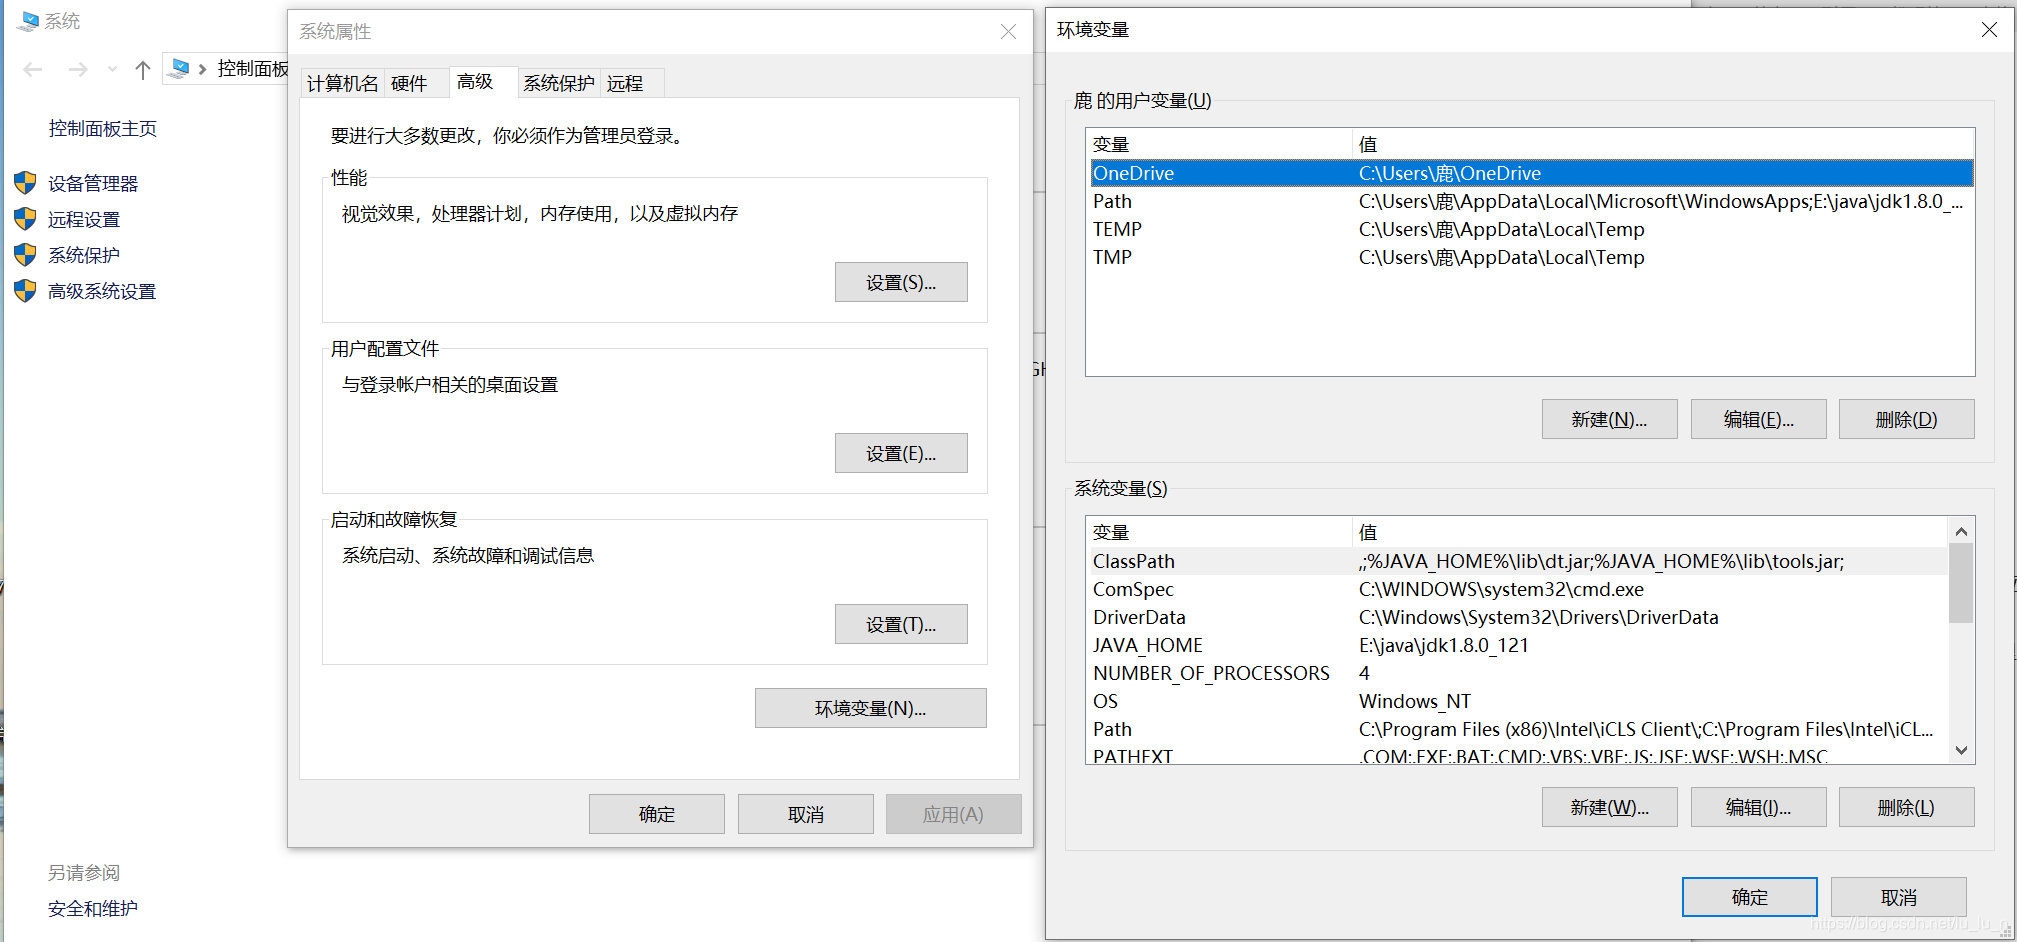The image size is (2017, 942).
Task: Click the back arrow in System window
Action: click(33, 69)
